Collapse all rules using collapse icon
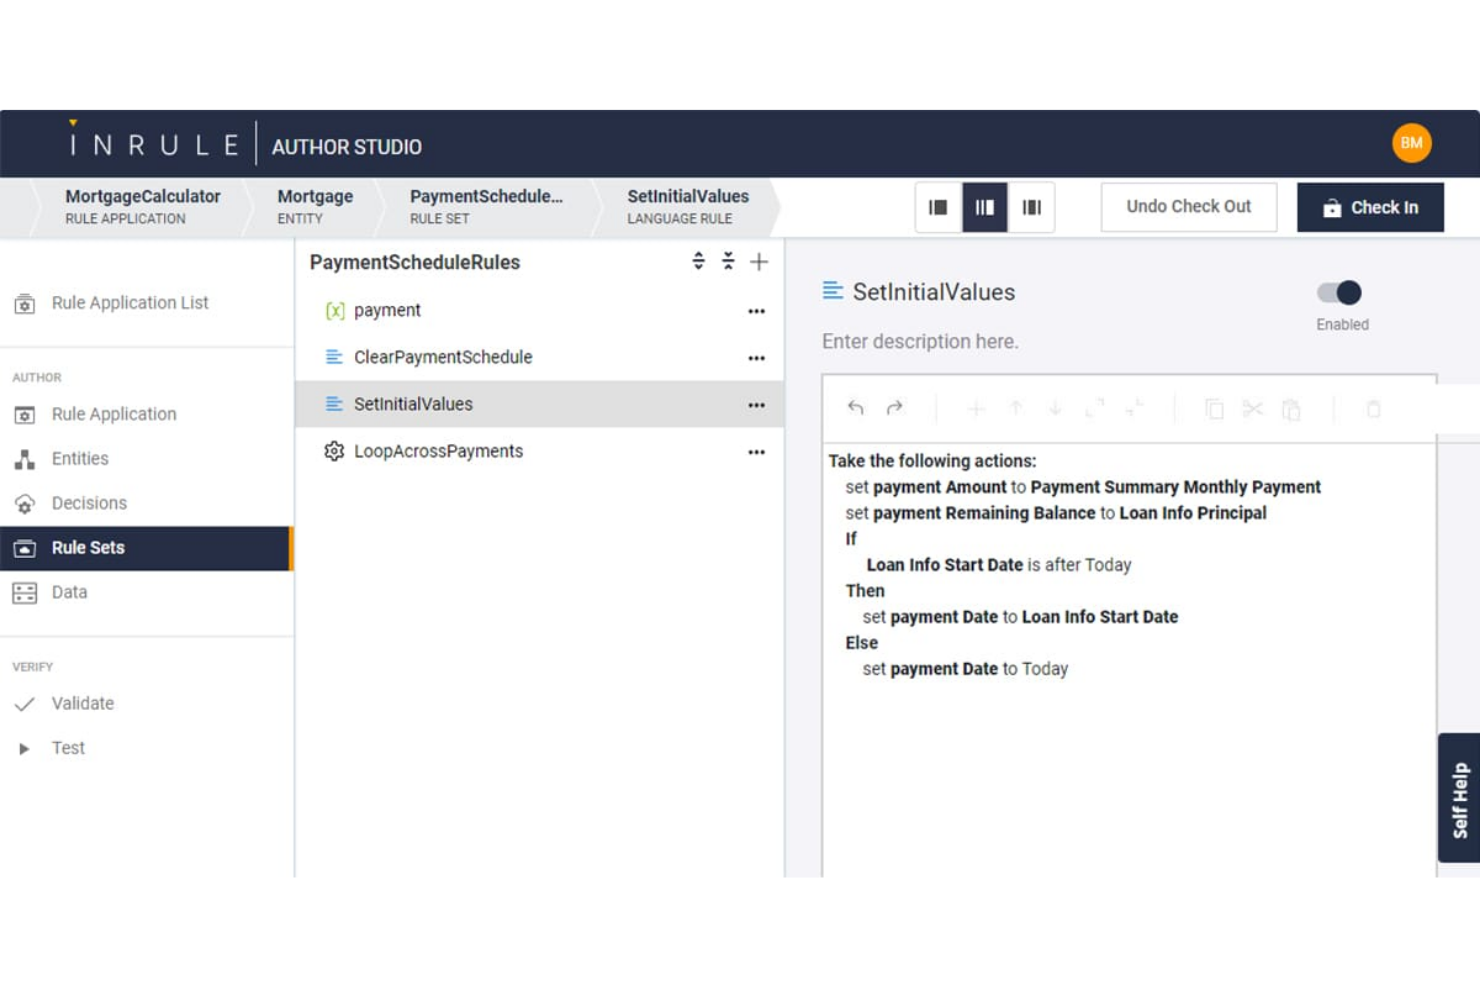This screenshot has height=987, width=1480. click(728, 262)
